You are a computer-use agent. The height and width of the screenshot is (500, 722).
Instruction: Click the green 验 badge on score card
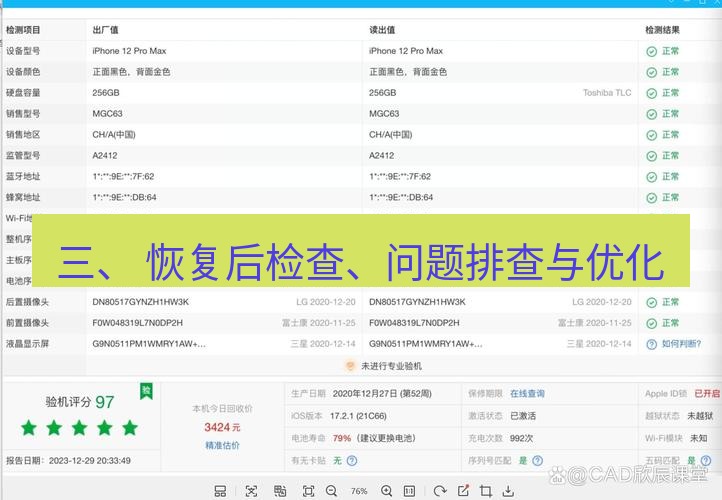(146, 391)
